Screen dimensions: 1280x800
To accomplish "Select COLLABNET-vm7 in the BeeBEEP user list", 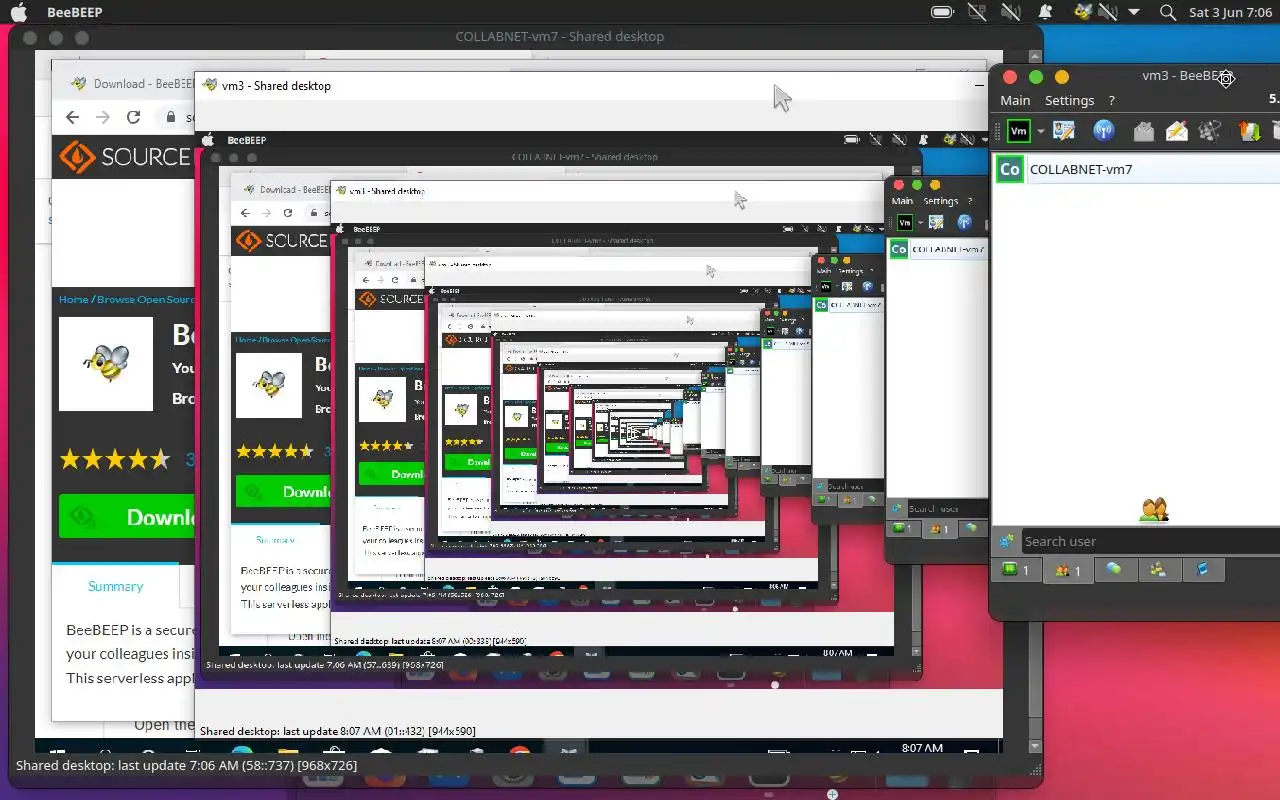I will (1137, 169).
